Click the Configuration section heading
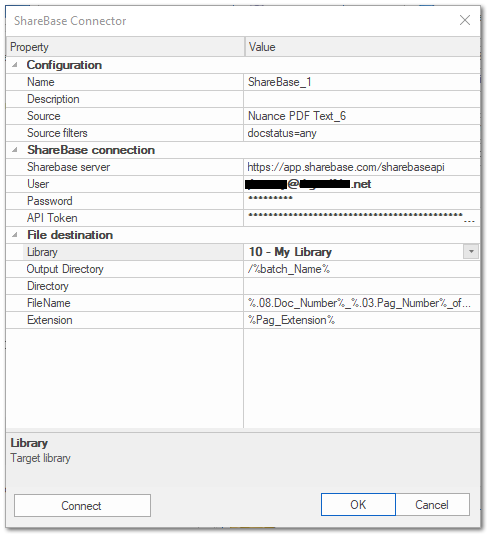Viewport: 490px width, 537px height. point(64,65)
